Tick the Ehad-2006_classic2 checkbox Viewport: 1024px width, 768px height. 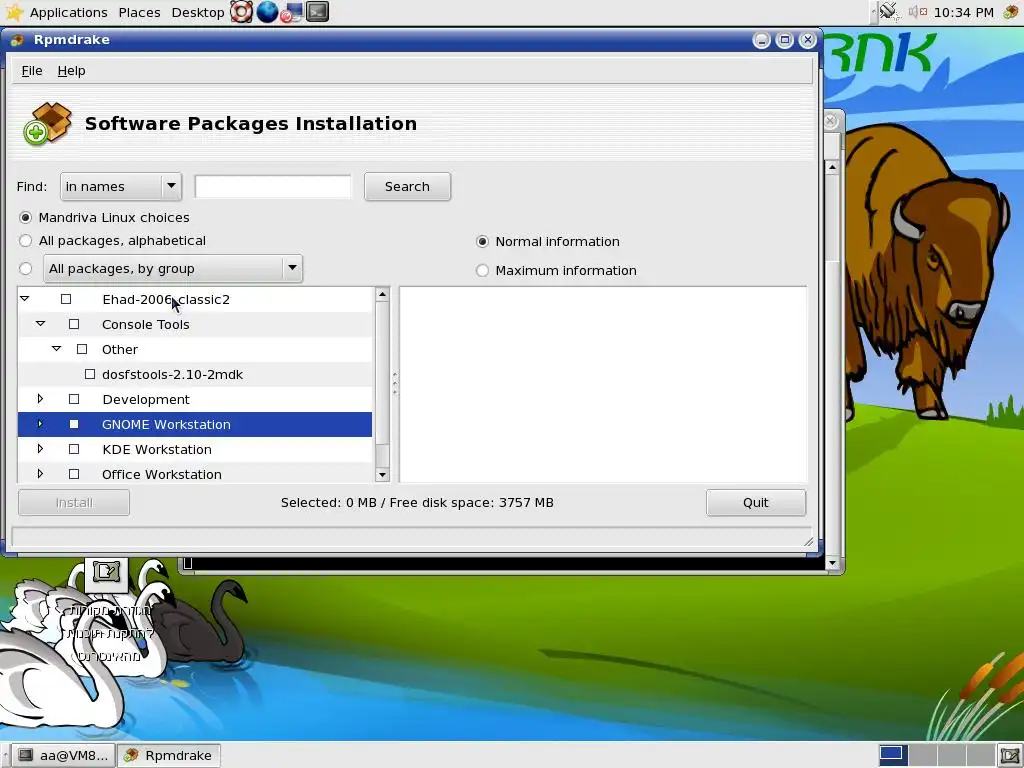(66, 299)
